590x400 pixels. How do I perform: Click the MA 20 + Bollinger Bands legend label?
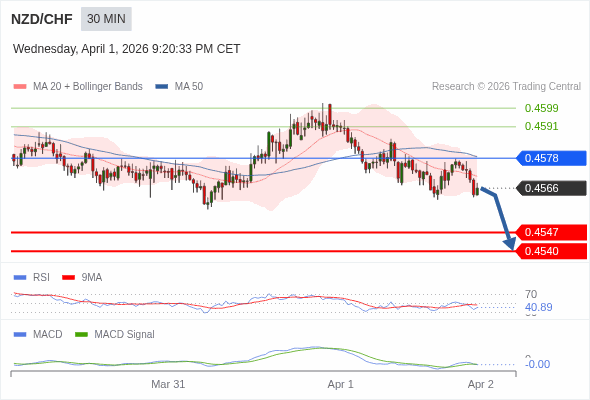tap(88, 87)
